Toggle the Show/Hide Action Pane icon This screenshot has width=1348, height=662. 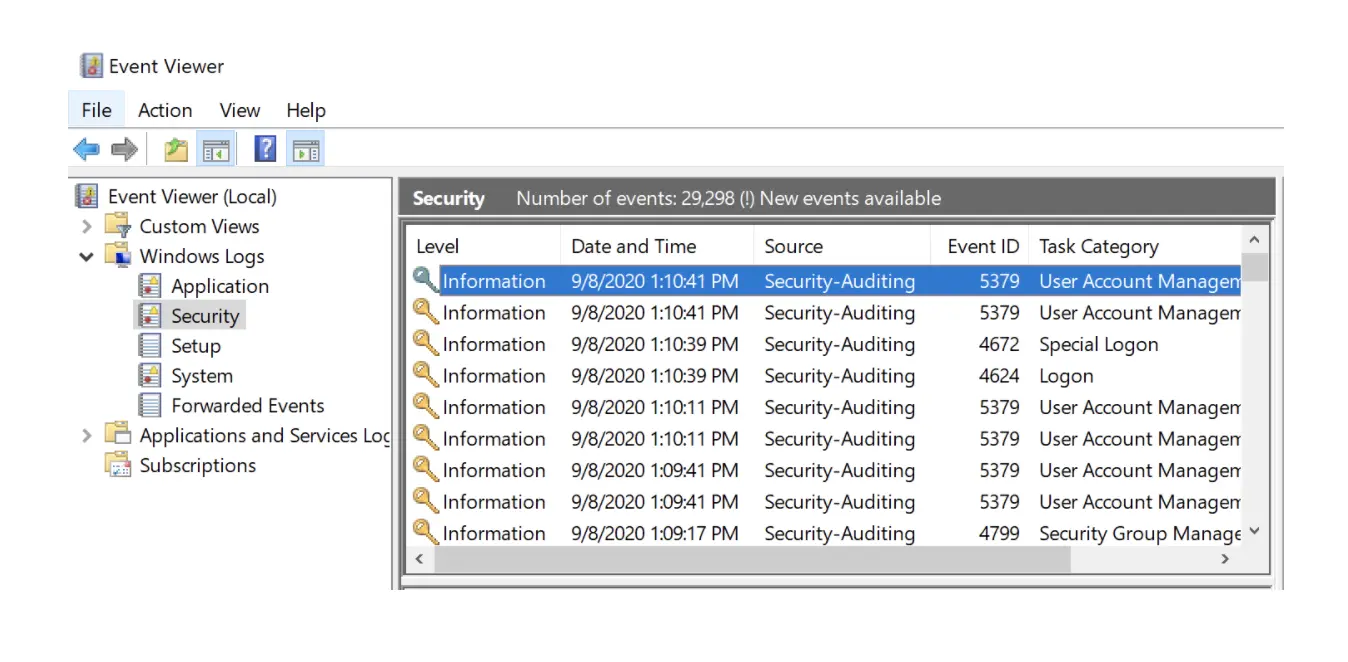(x=306, y=150)
